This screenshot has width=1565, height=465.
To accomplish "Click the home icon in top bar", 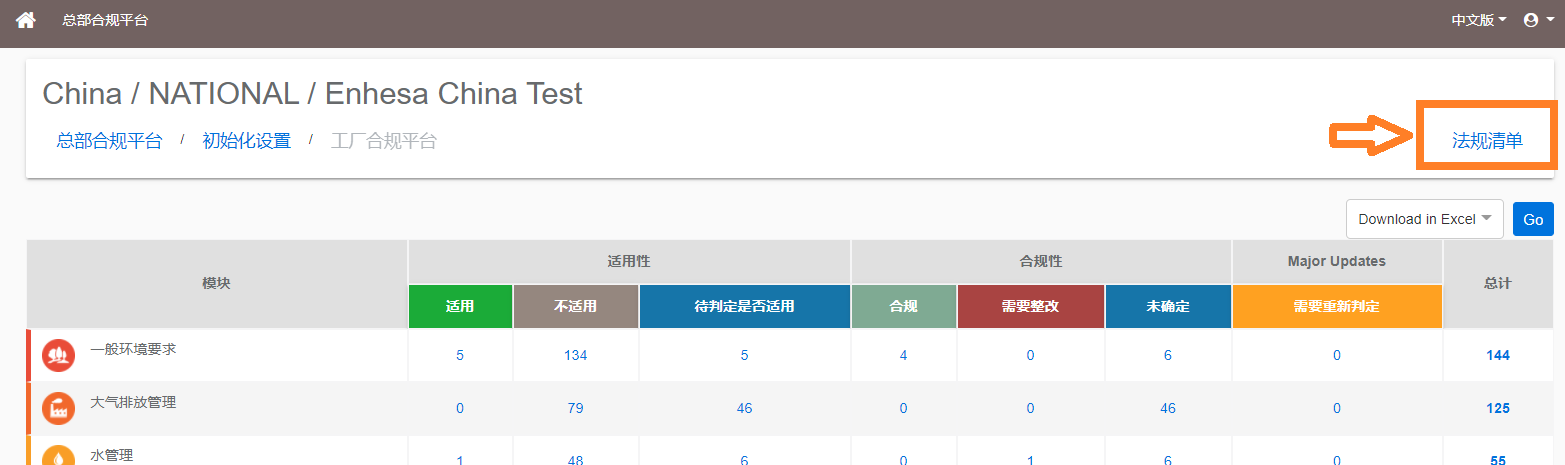I will coord(26,20).
